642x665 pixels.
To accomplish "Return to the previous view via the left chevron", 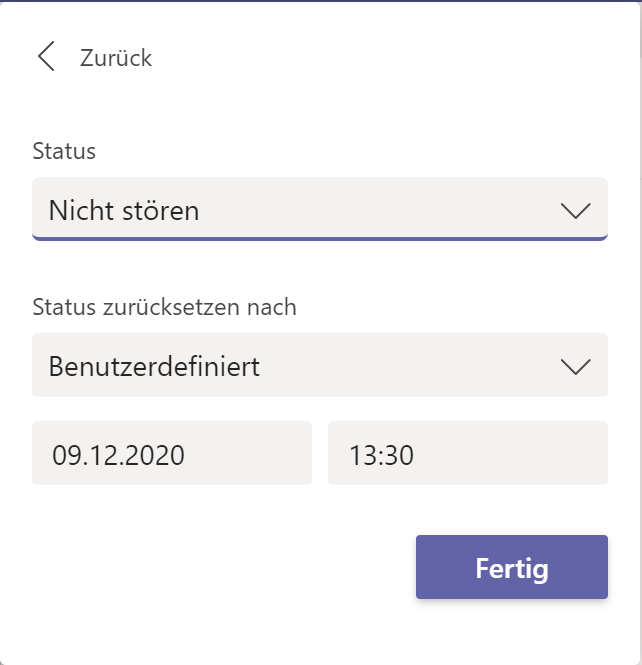I will click(x=46, y=56).
